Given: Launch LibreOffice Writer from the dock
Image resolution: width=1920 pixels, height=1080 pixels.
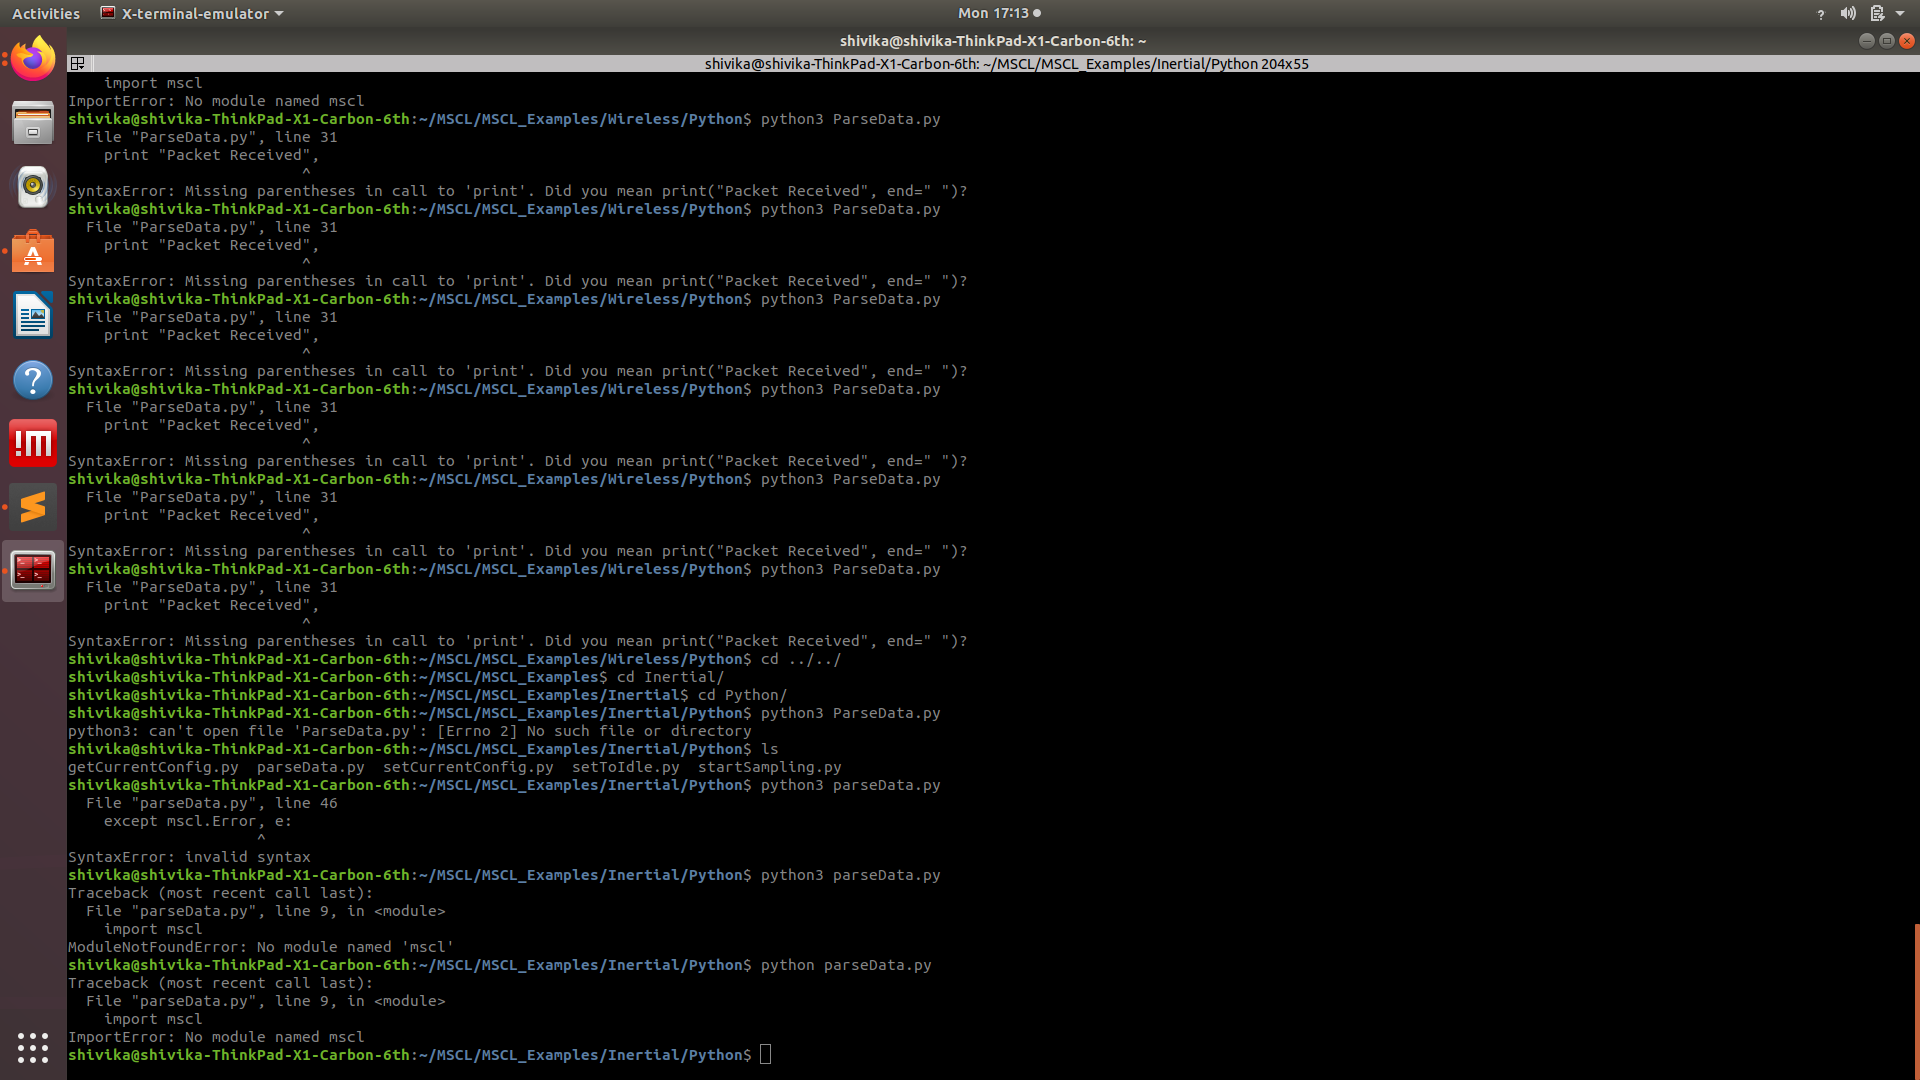Looking at the screenshot, I should pyautogui.click(x=33, y=316).
